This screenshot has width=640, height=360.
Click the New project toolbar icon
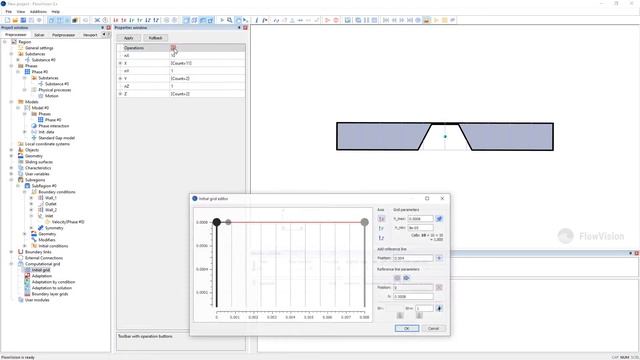point(7,20)
